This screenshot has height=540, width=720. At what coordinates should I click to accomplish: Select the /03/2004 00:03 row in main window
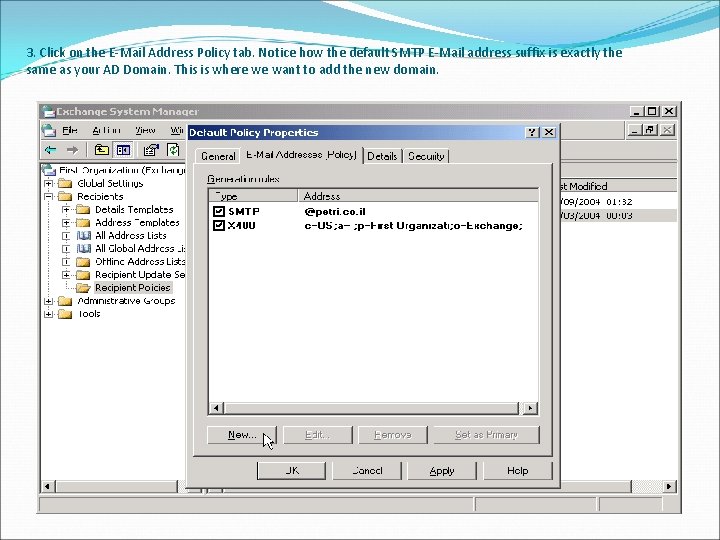pyautogui.click(x=618, y=215)
